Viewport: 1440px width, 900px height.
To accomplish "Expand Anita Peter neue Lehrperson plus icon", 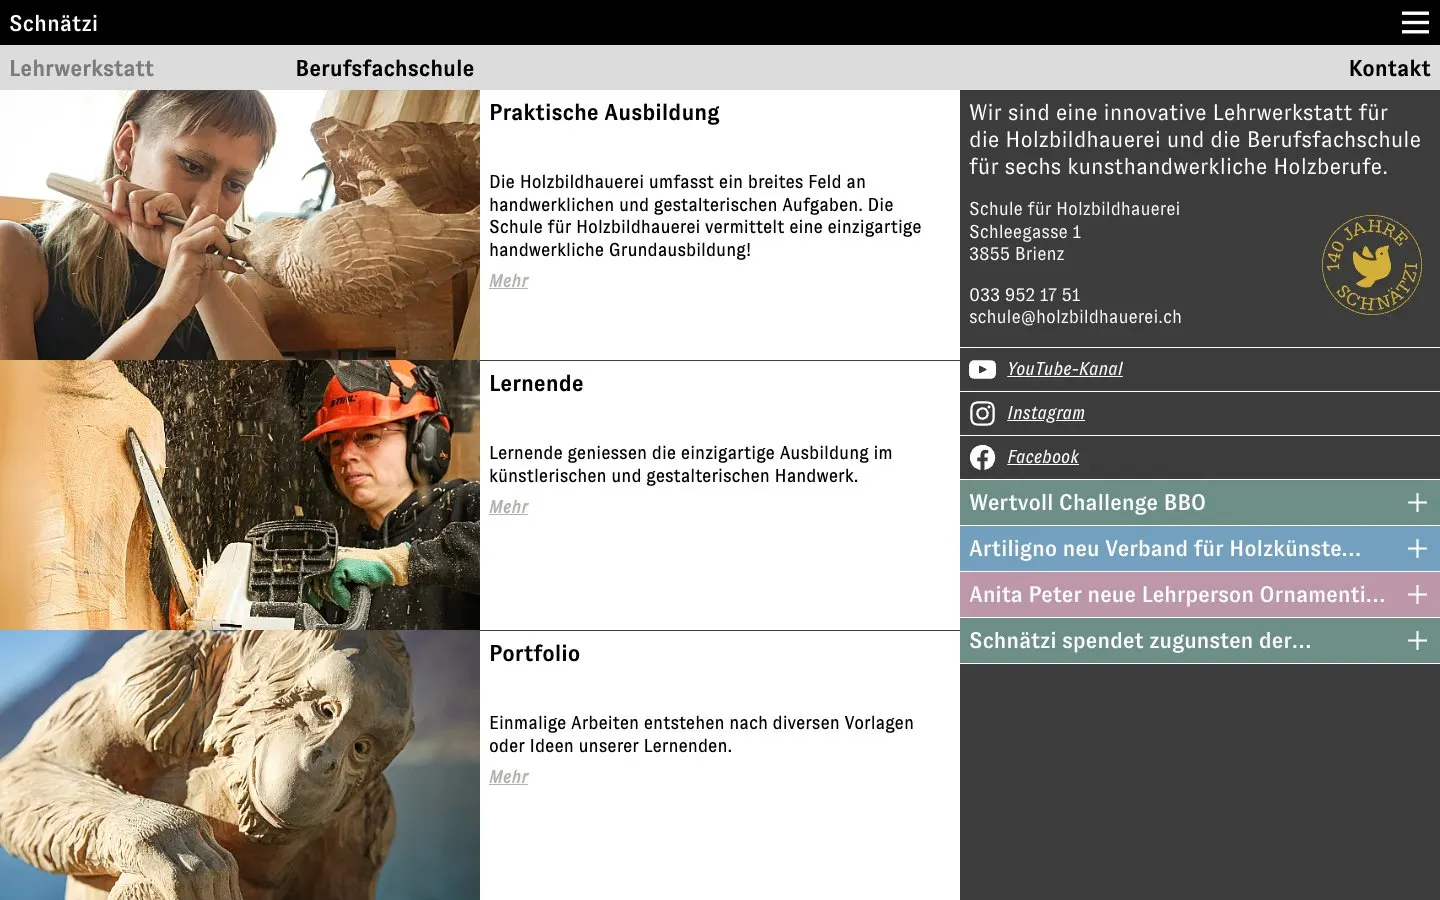I will click(x=1417, y=595).
